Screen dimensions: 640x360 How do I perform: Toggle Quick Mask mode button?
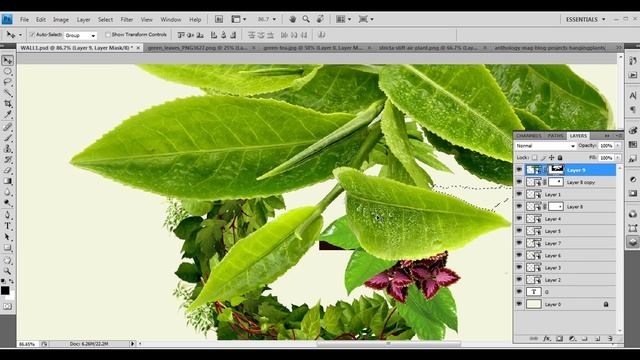coord(8,306)
